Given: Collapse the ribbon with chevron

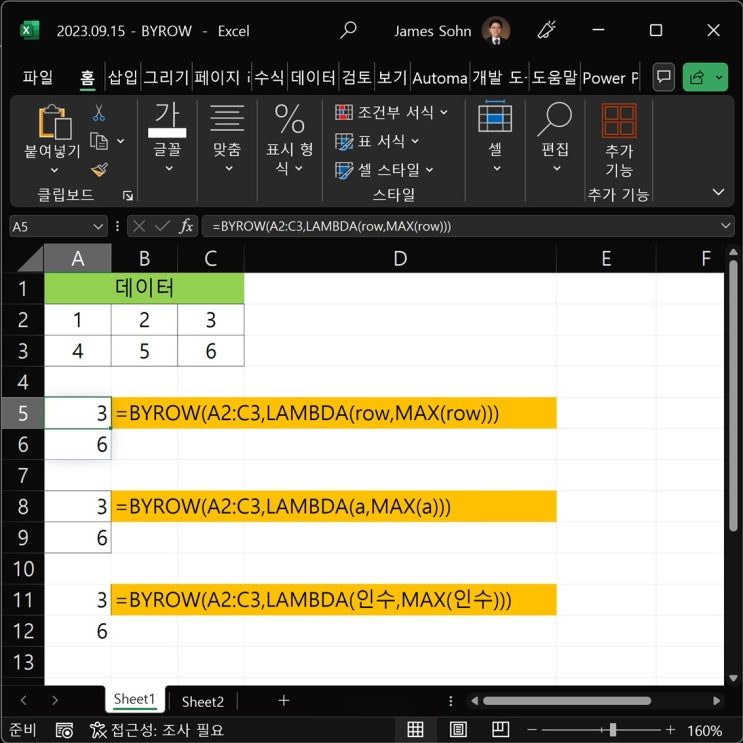Looking at the screenshot, I should (718, 192).
